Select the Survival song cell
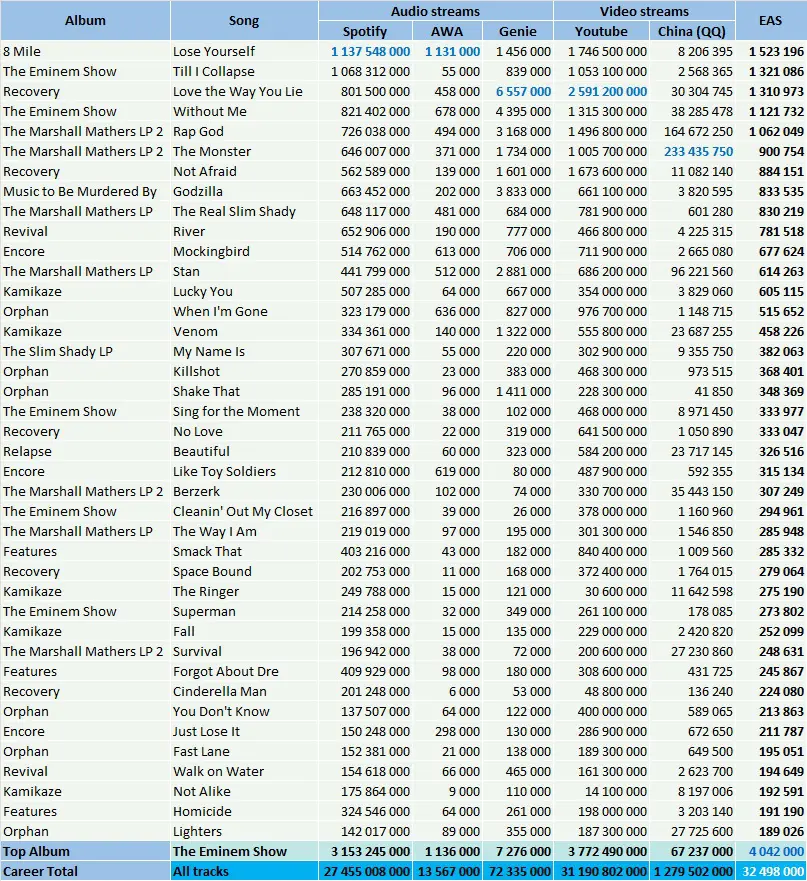Image resolution: width=807 pixels, height=881 pixels. pos(244,652)
